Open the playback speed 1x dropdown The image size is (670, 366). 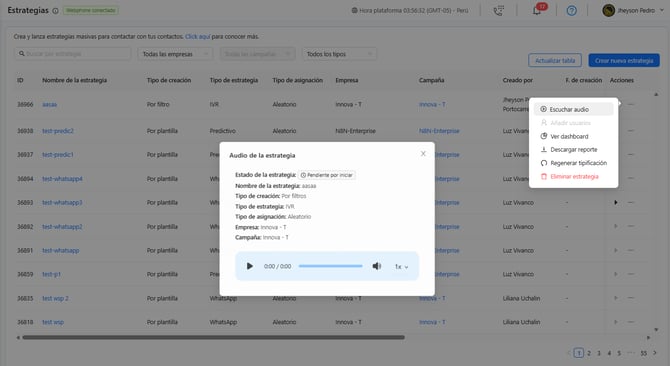pos(401,266)
